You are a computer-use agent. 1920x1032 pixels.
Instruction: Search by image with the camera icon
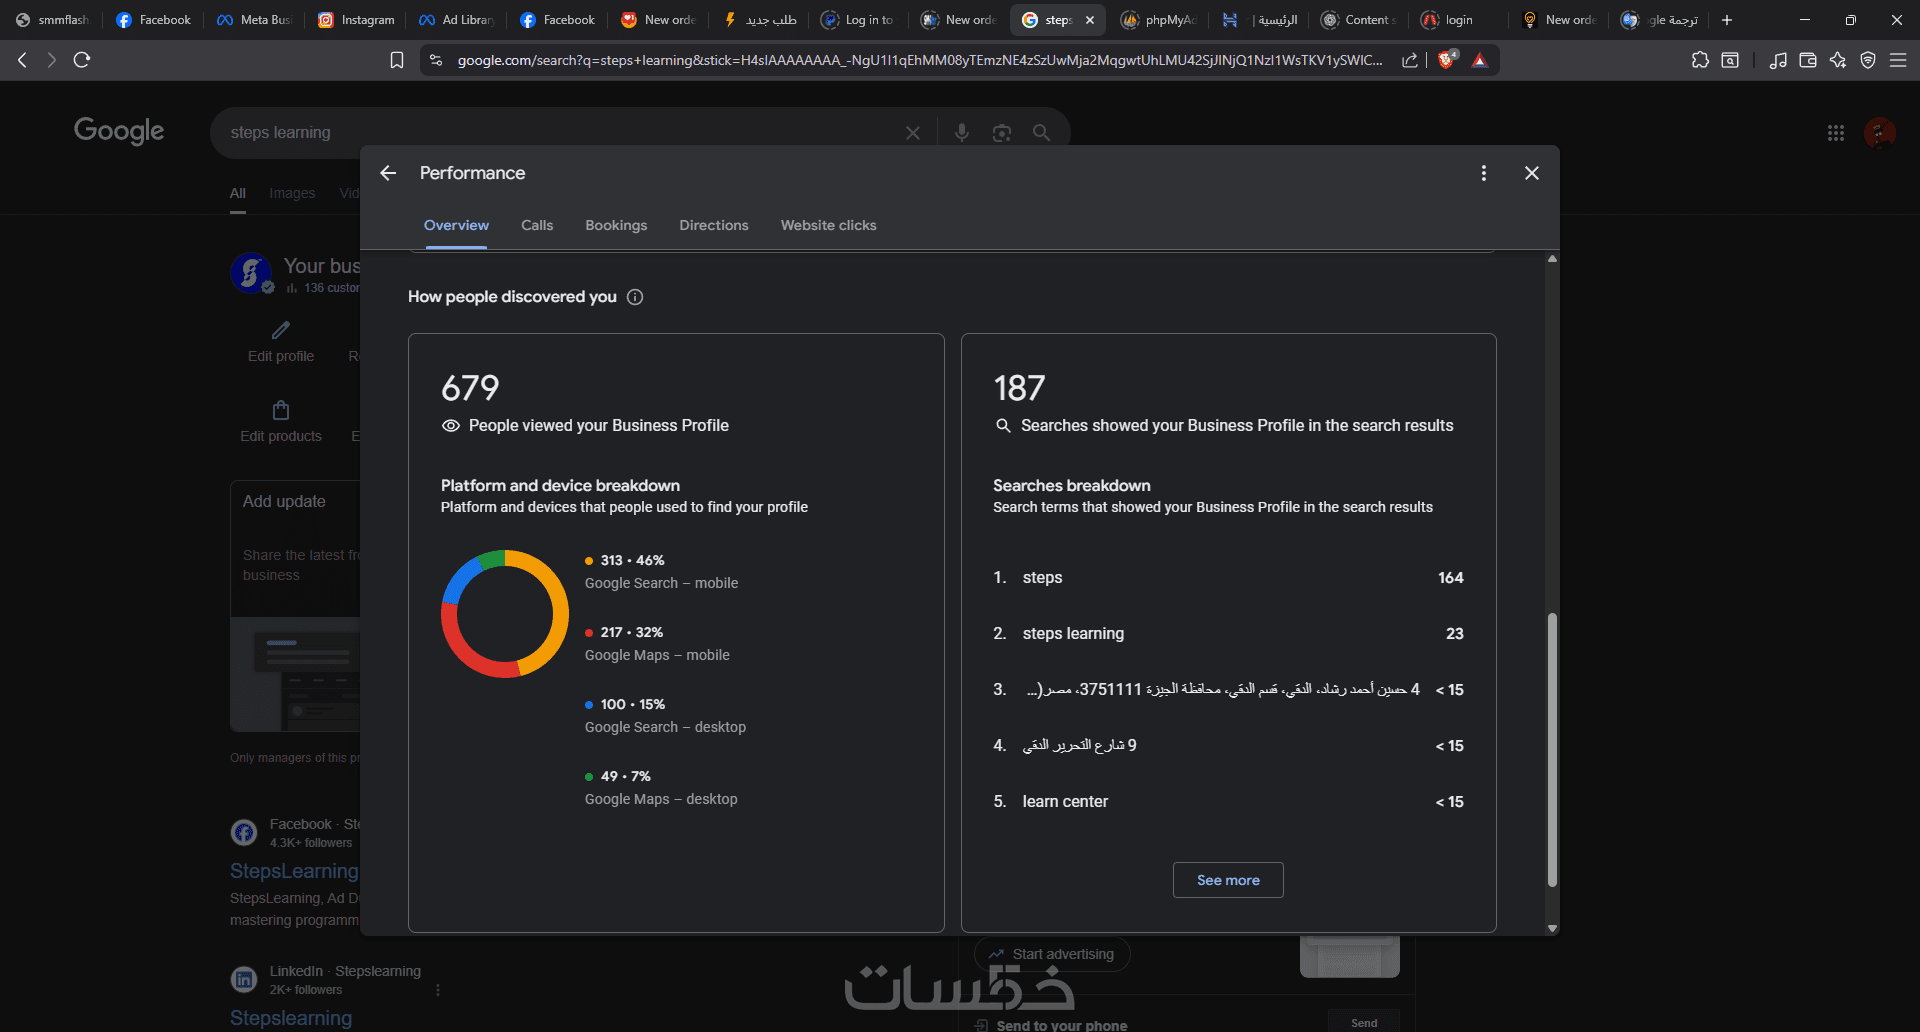pyautogui.click(x=1002, y=133)
